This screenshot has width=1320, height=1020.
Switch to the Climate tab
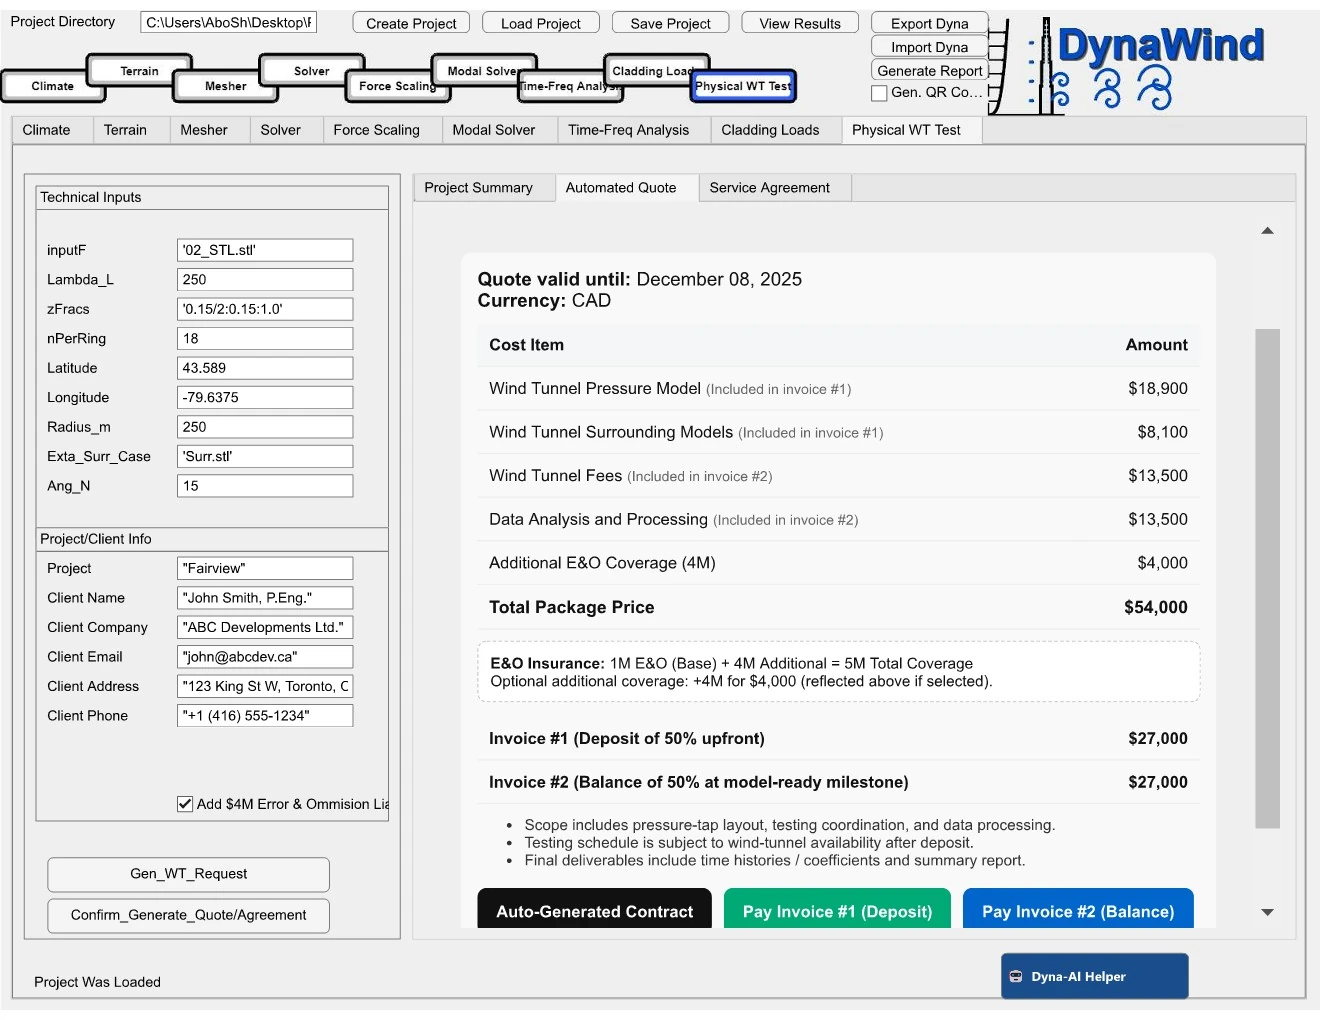(x=49, y=129)
